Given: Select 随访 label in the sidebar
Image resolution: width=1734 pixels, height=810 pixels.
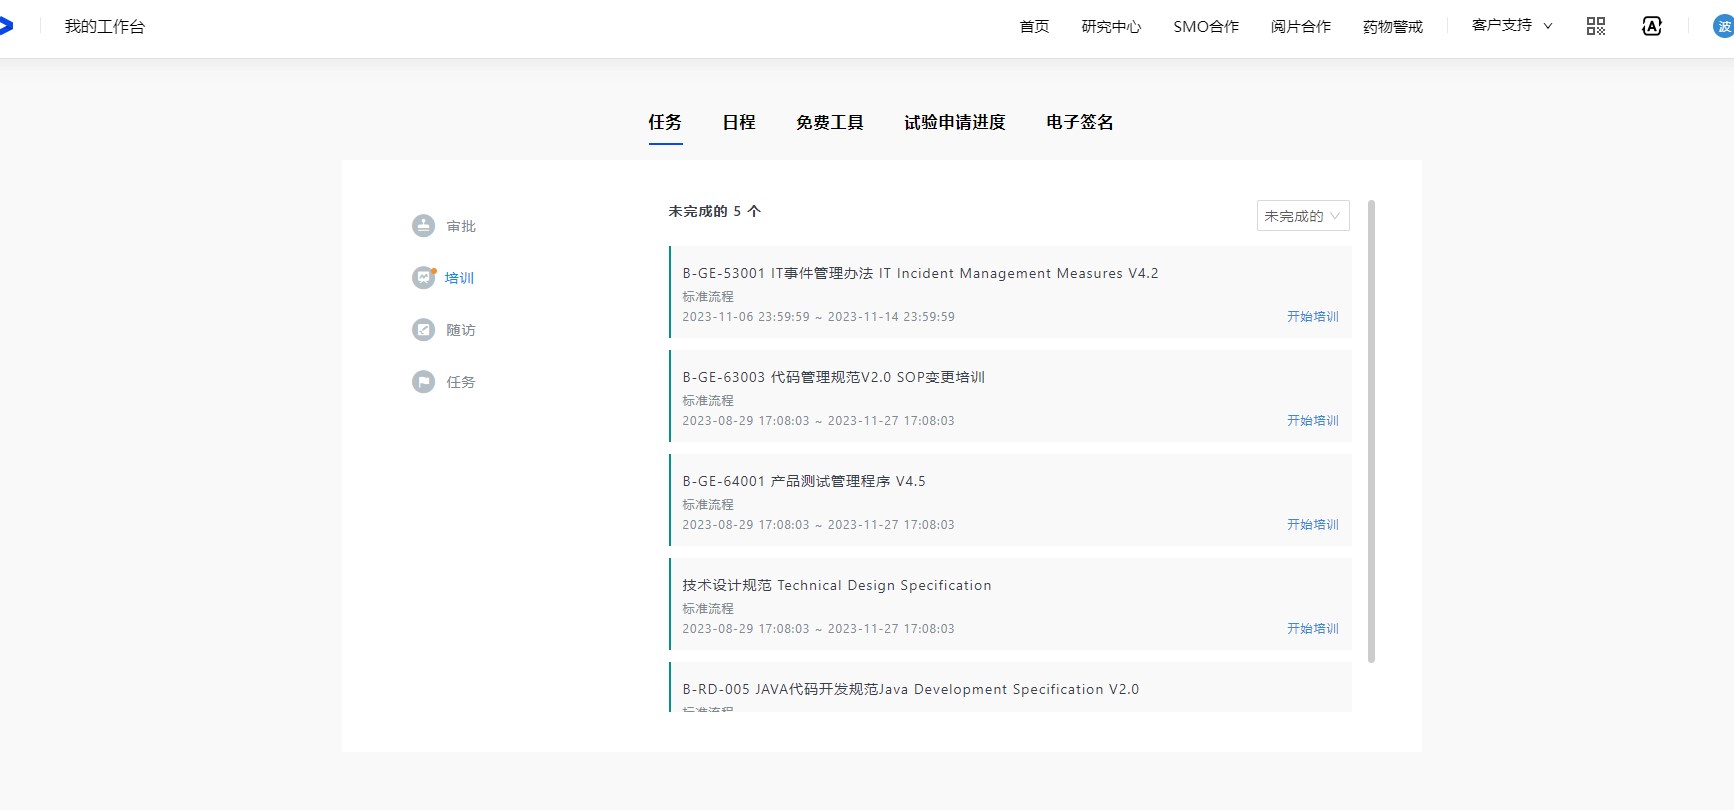Looking at the screenshot, I should (x=461, y=331).
